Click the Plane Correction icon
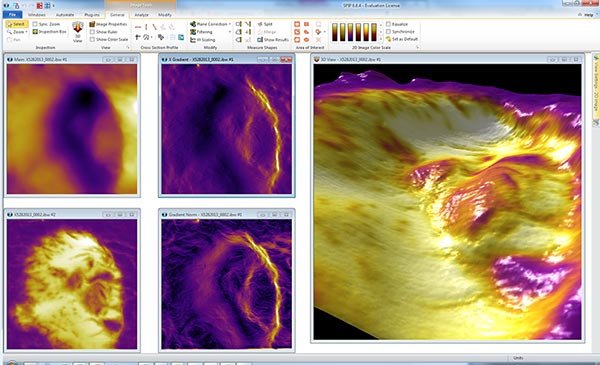This screenshot has width=600, height=365. (x=193, y=24)
